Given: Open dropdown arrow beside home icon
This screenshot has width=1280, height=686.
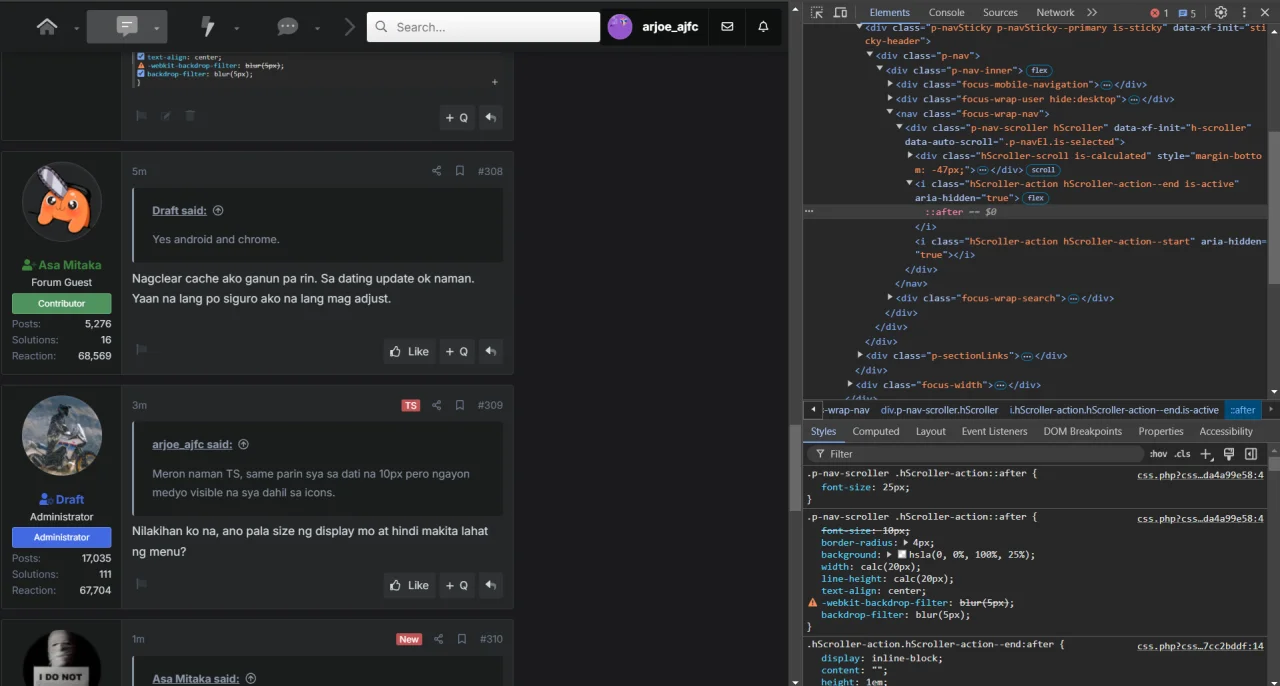Looking at the screenshot, I should coord(76,28).
